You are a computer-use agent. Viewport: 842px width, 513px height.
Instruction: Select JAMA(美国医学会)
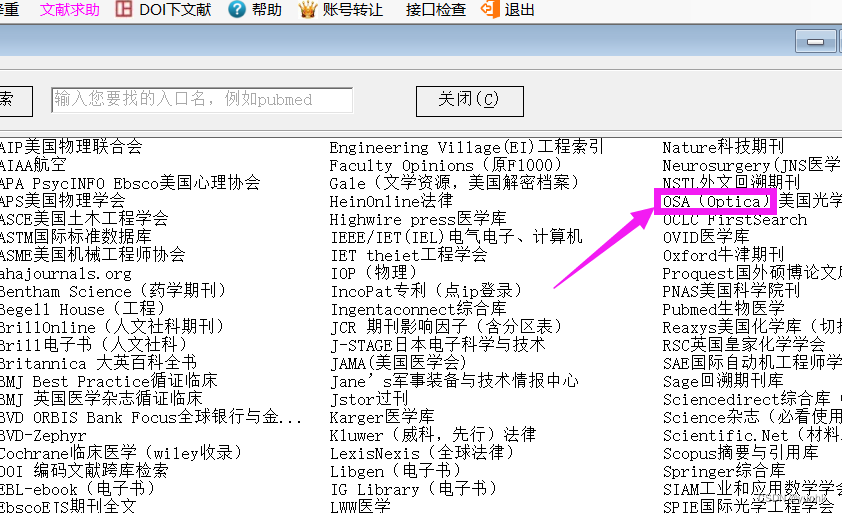pos(398,363)
